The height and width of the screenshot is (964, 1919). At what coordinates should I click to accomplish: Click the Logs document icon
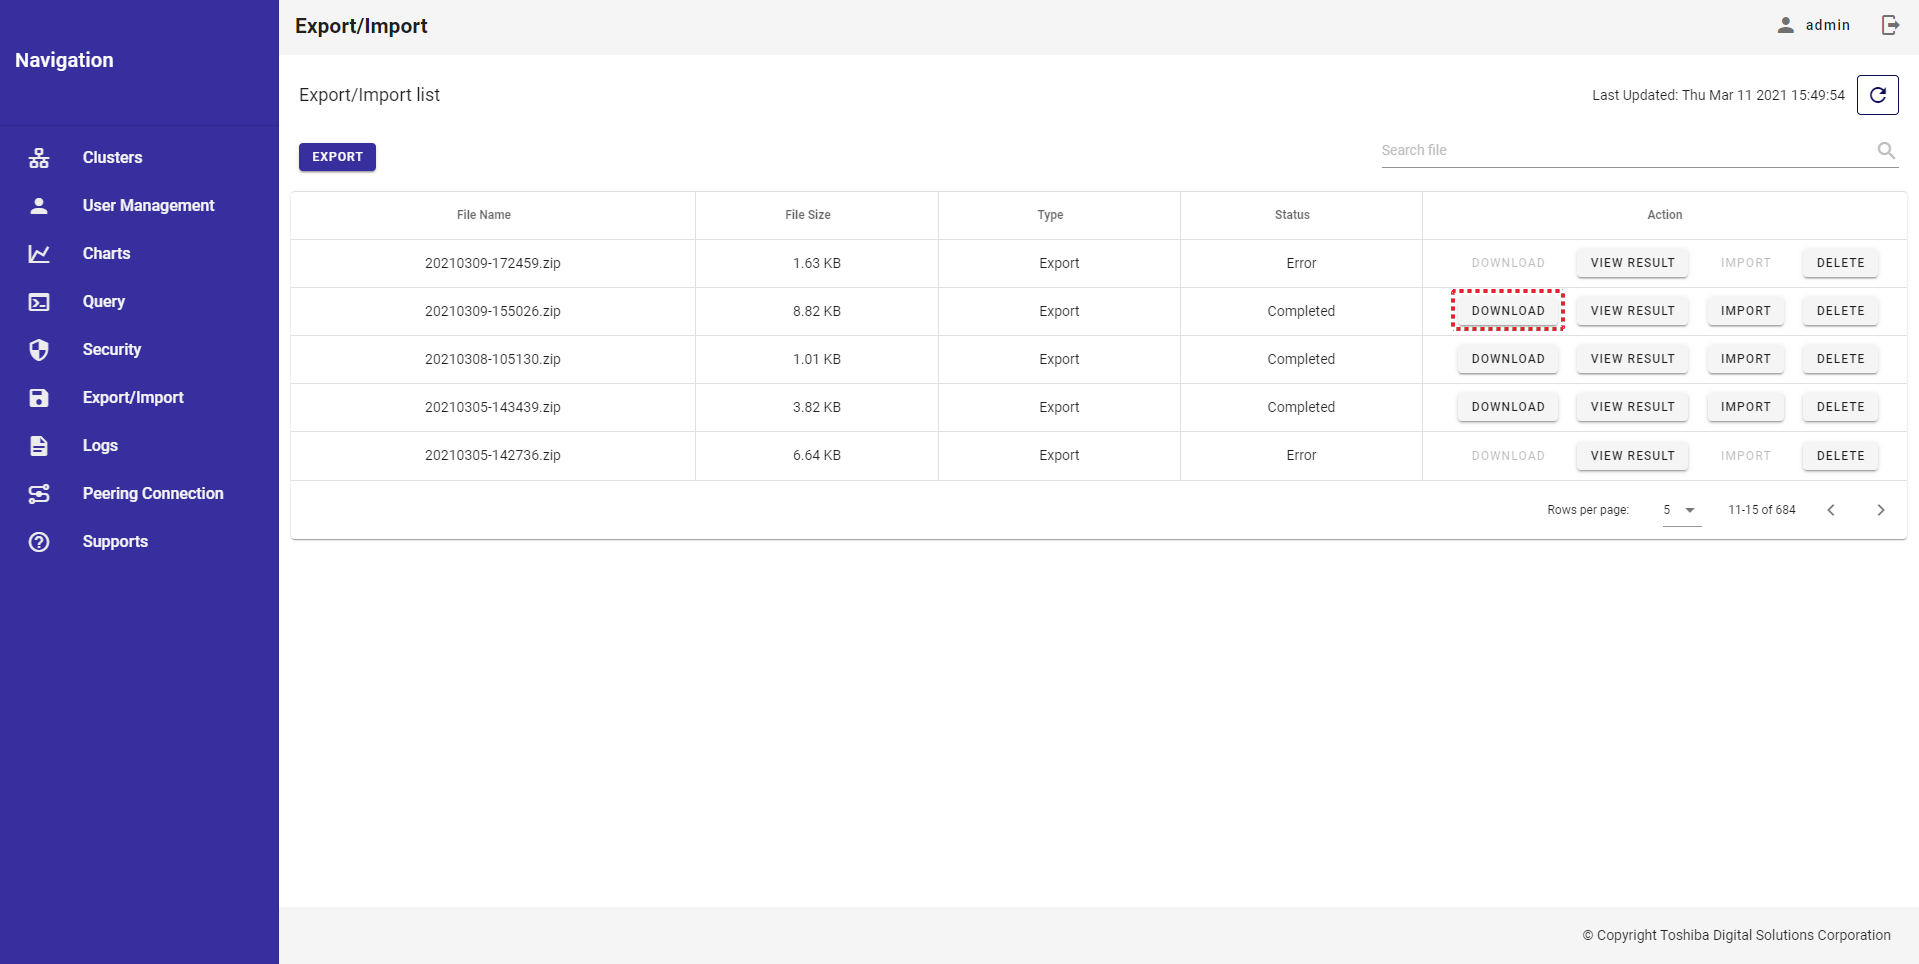point(39,445)
